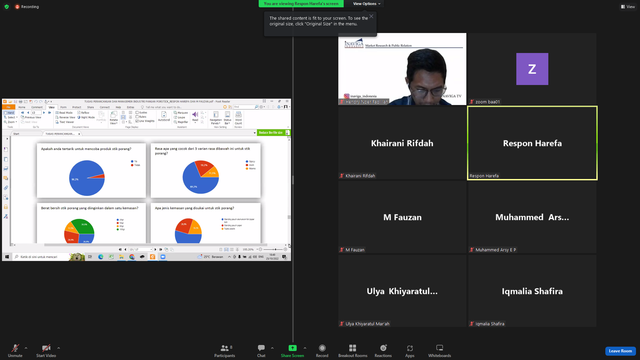Open Zoom Apps
This screenshot has height=360, width=640.
tap(409, 350)
